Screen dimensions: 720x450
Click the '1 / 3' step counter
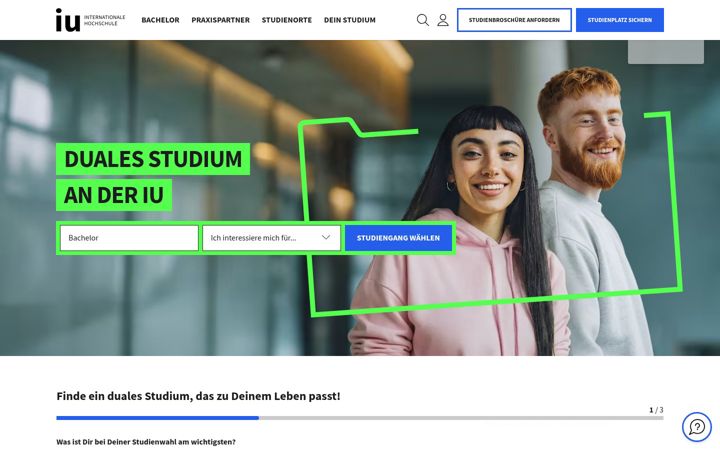tap(656, 410)
